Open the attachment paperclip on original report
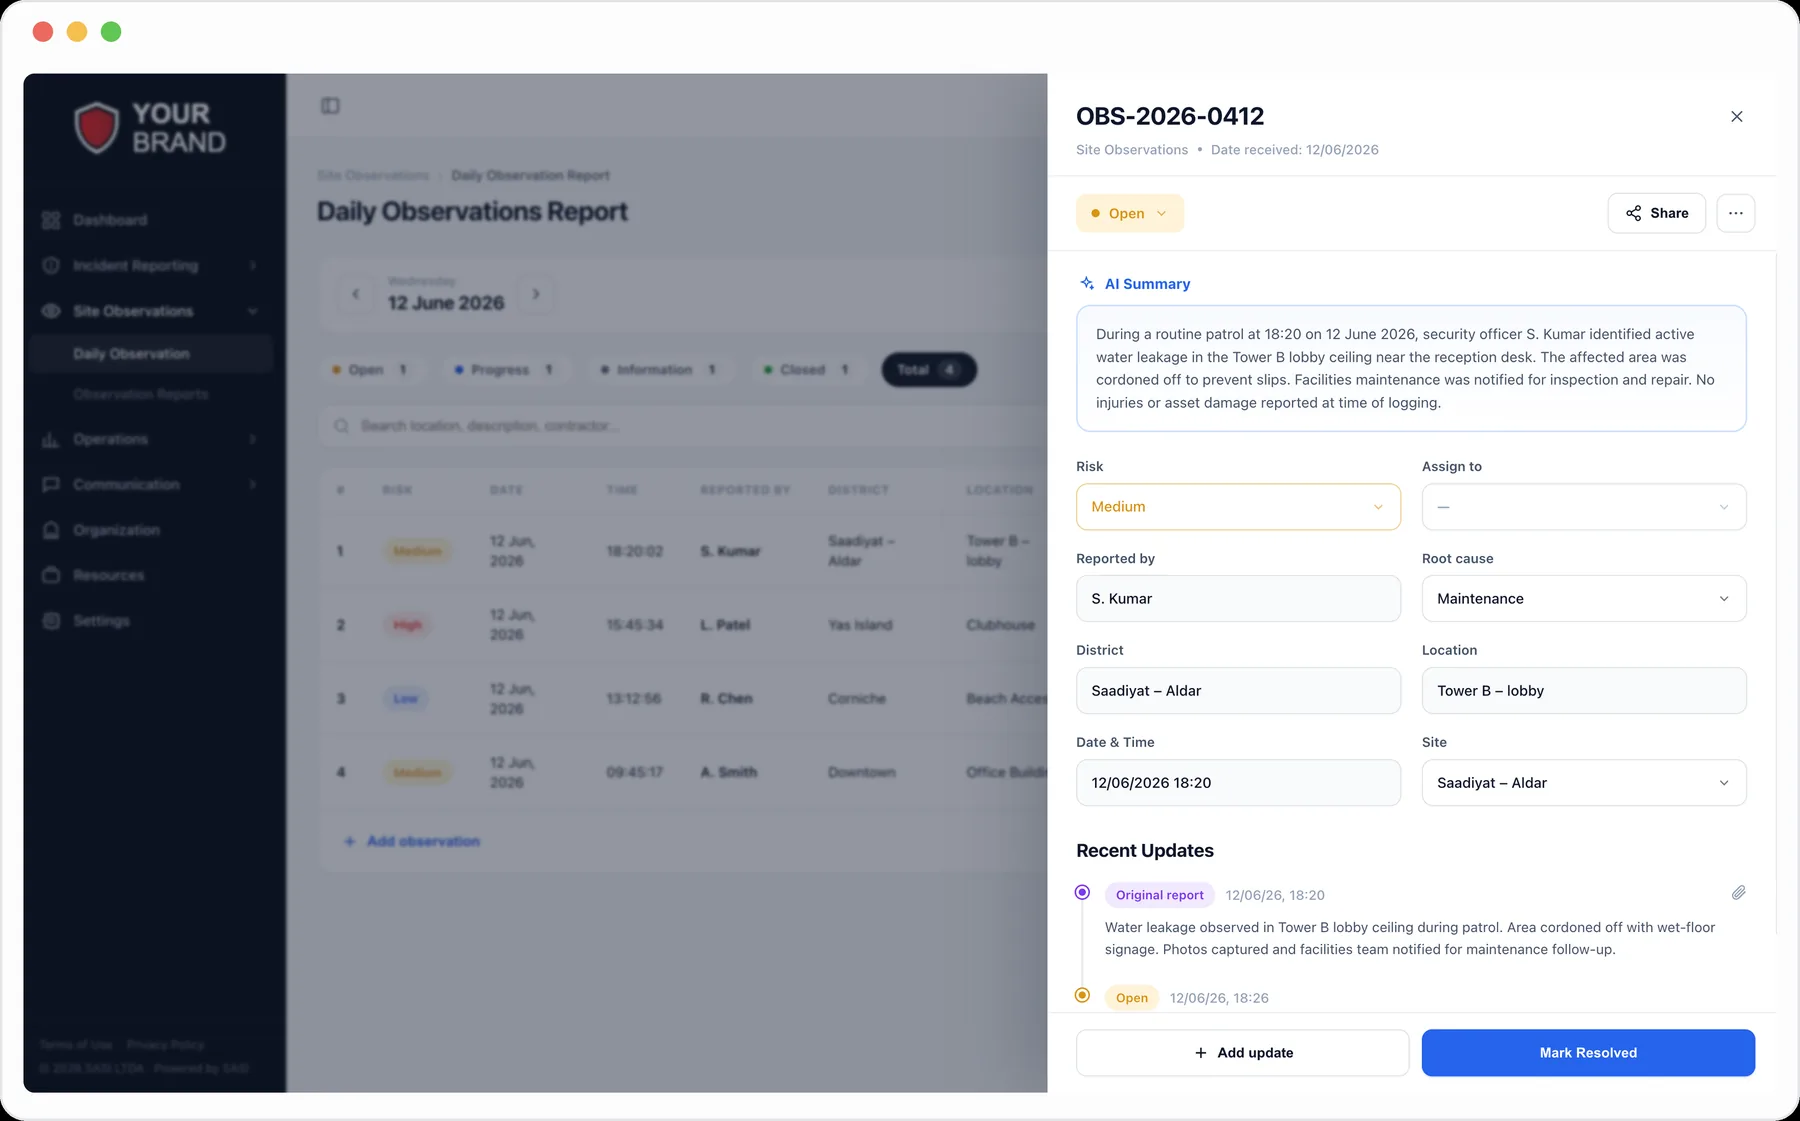Image resolution: width=1800 pixels, height=1121 pixels. pyautogui.click(x=1739, y=893)
